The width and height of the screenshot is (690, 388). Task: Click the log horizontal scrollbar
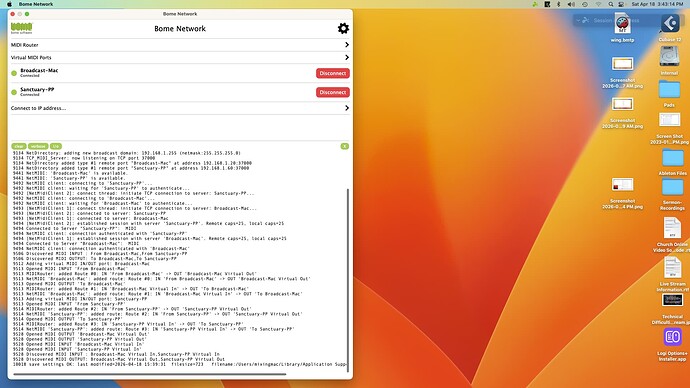[150, 374]
